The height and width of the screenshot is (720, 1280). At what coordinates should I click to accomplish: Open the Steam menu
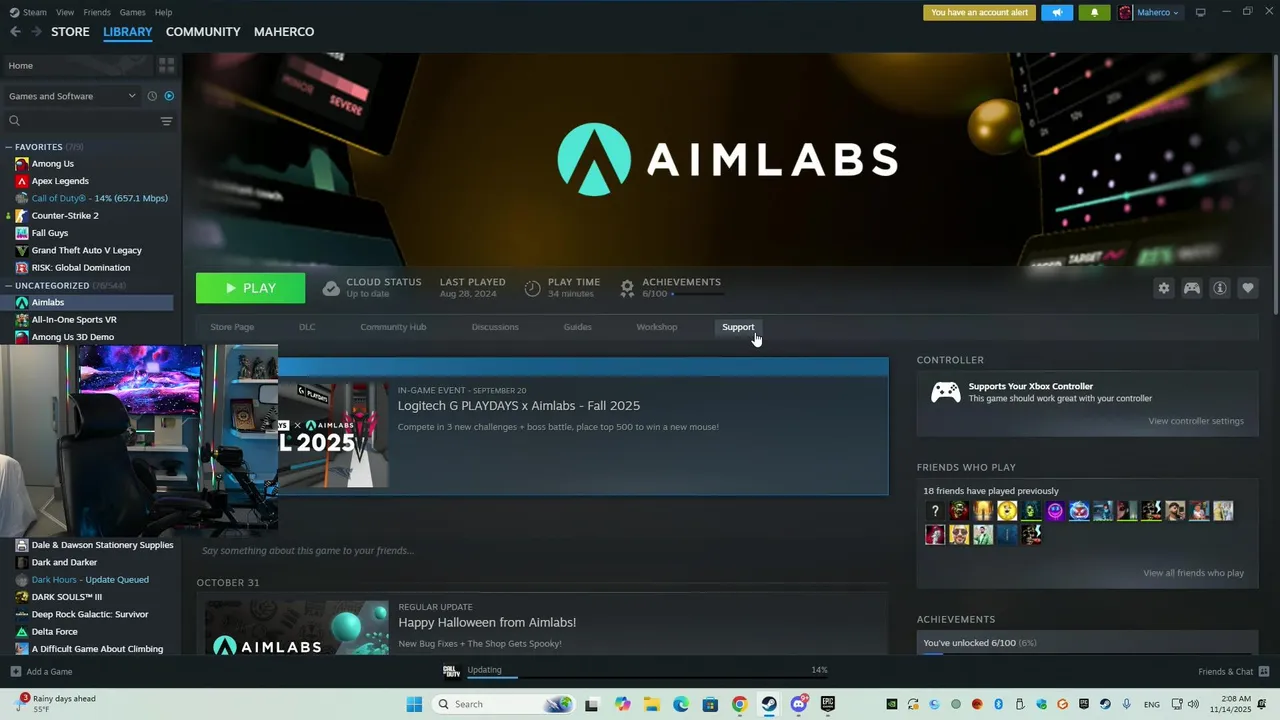click(x=35, y=12)
